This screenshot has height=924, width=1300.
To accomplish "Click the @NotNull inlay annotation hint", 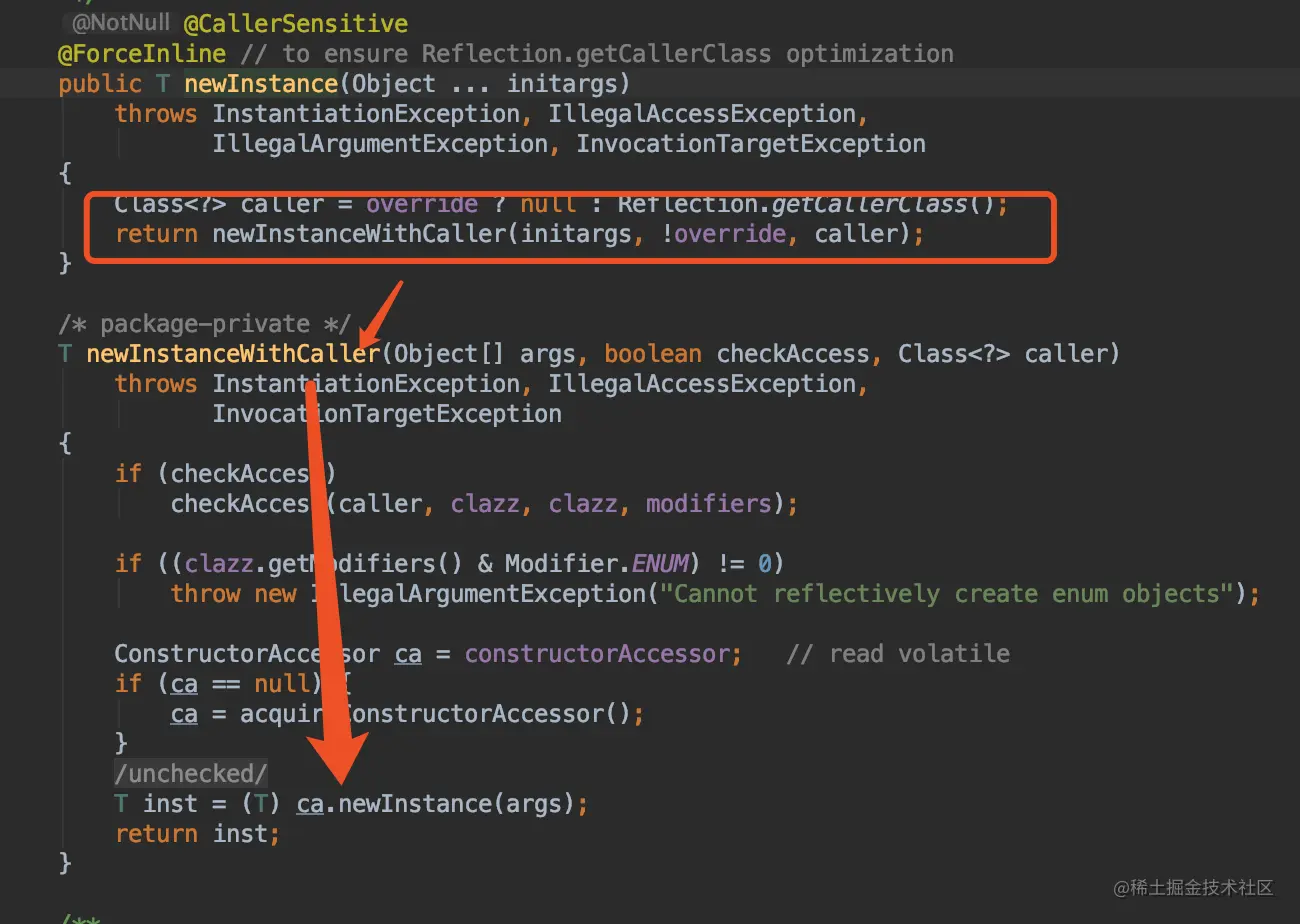I will tap(121, 22).
